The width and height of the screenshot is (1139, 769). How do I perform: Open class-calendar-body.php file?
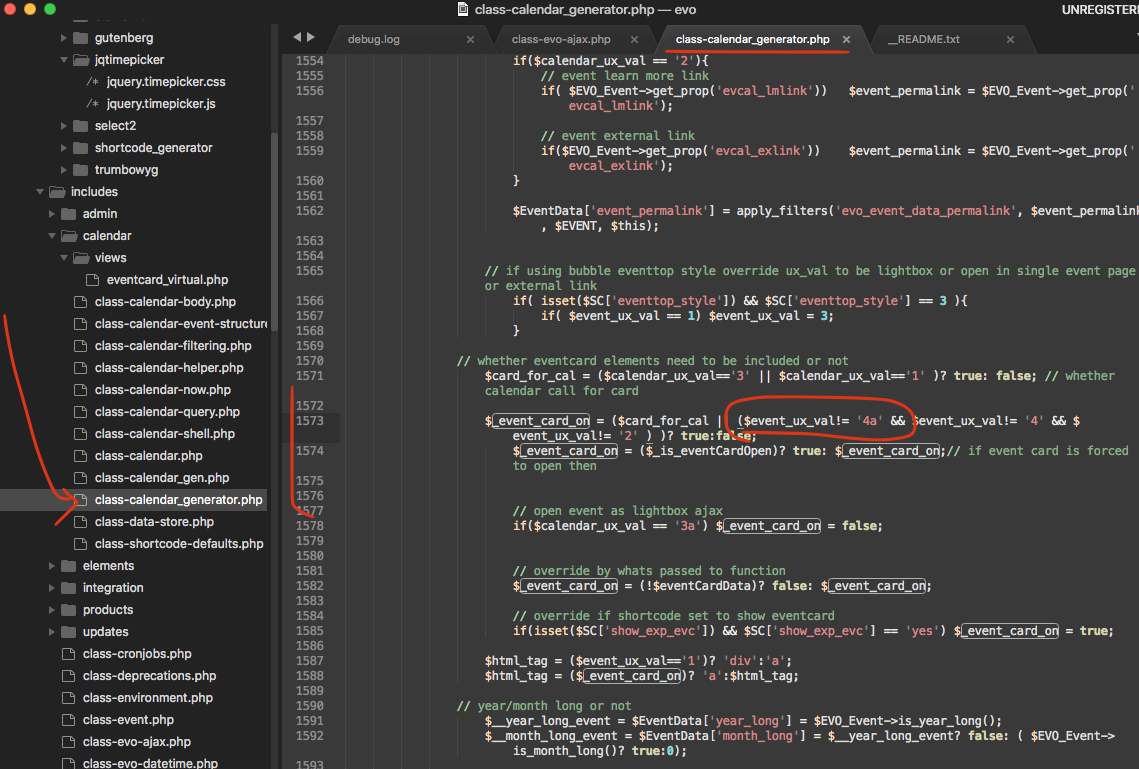point(165,302)
